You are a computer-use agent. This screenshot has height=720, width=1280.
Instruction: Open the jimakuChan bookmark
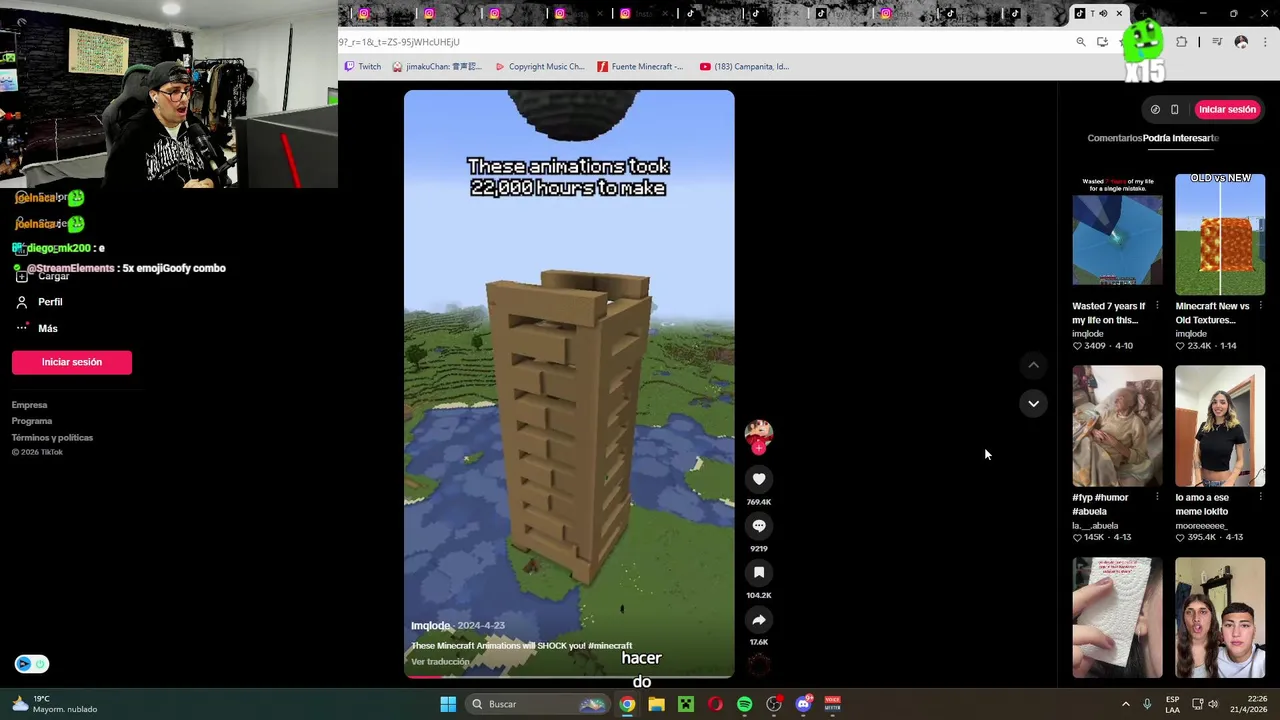437,67
